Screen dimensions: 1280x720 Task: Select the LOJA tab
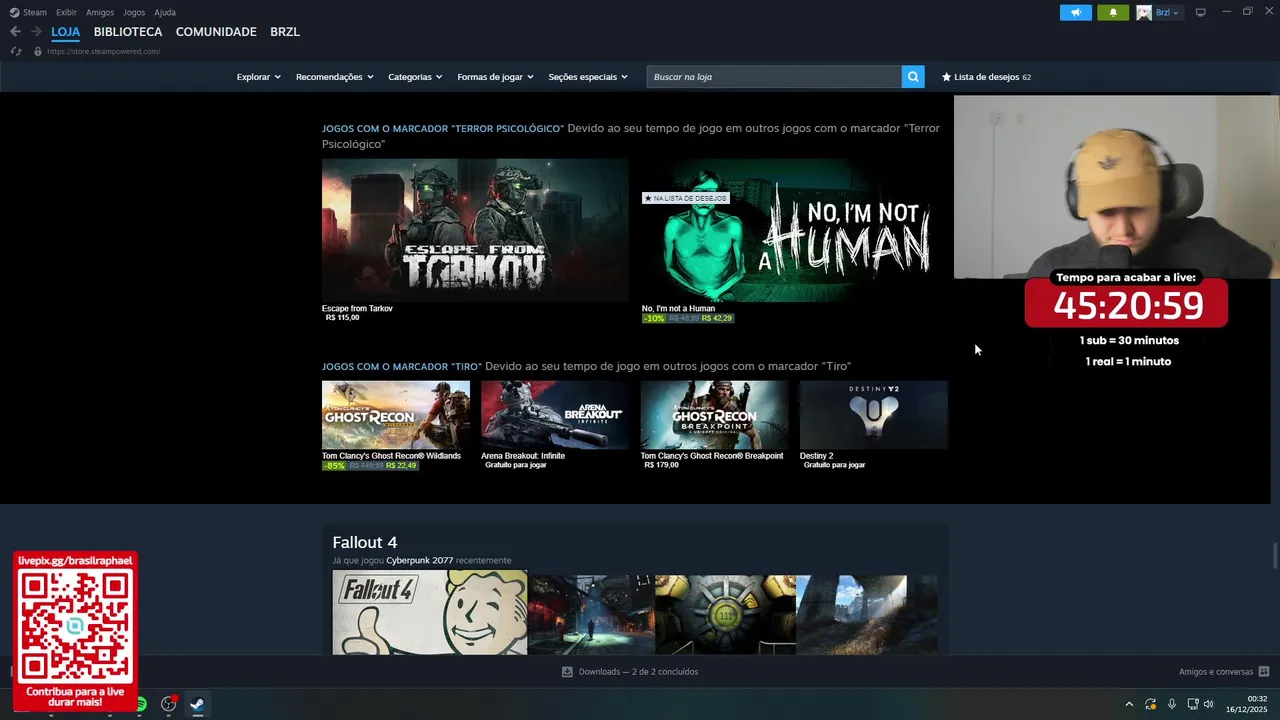[66, 32]
